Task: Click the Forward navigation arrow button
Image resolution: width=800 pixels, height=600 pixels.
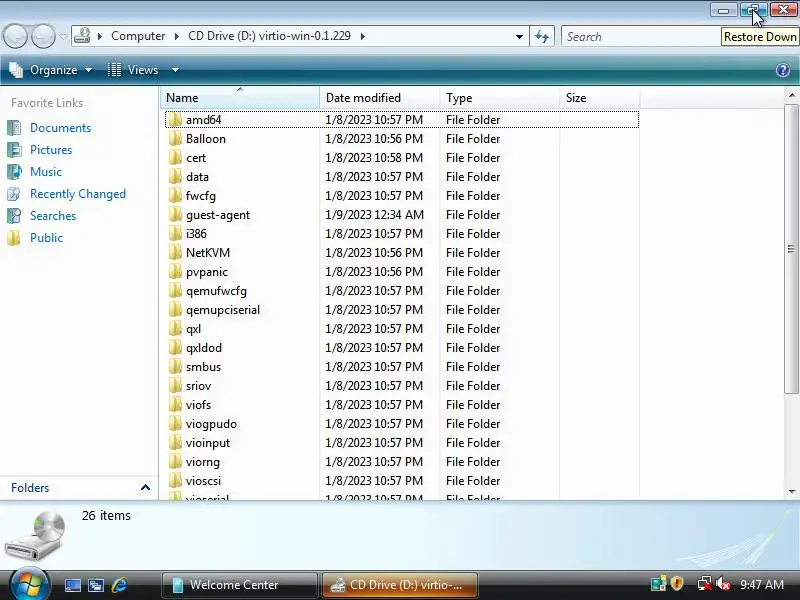Action: pos(43,36)
